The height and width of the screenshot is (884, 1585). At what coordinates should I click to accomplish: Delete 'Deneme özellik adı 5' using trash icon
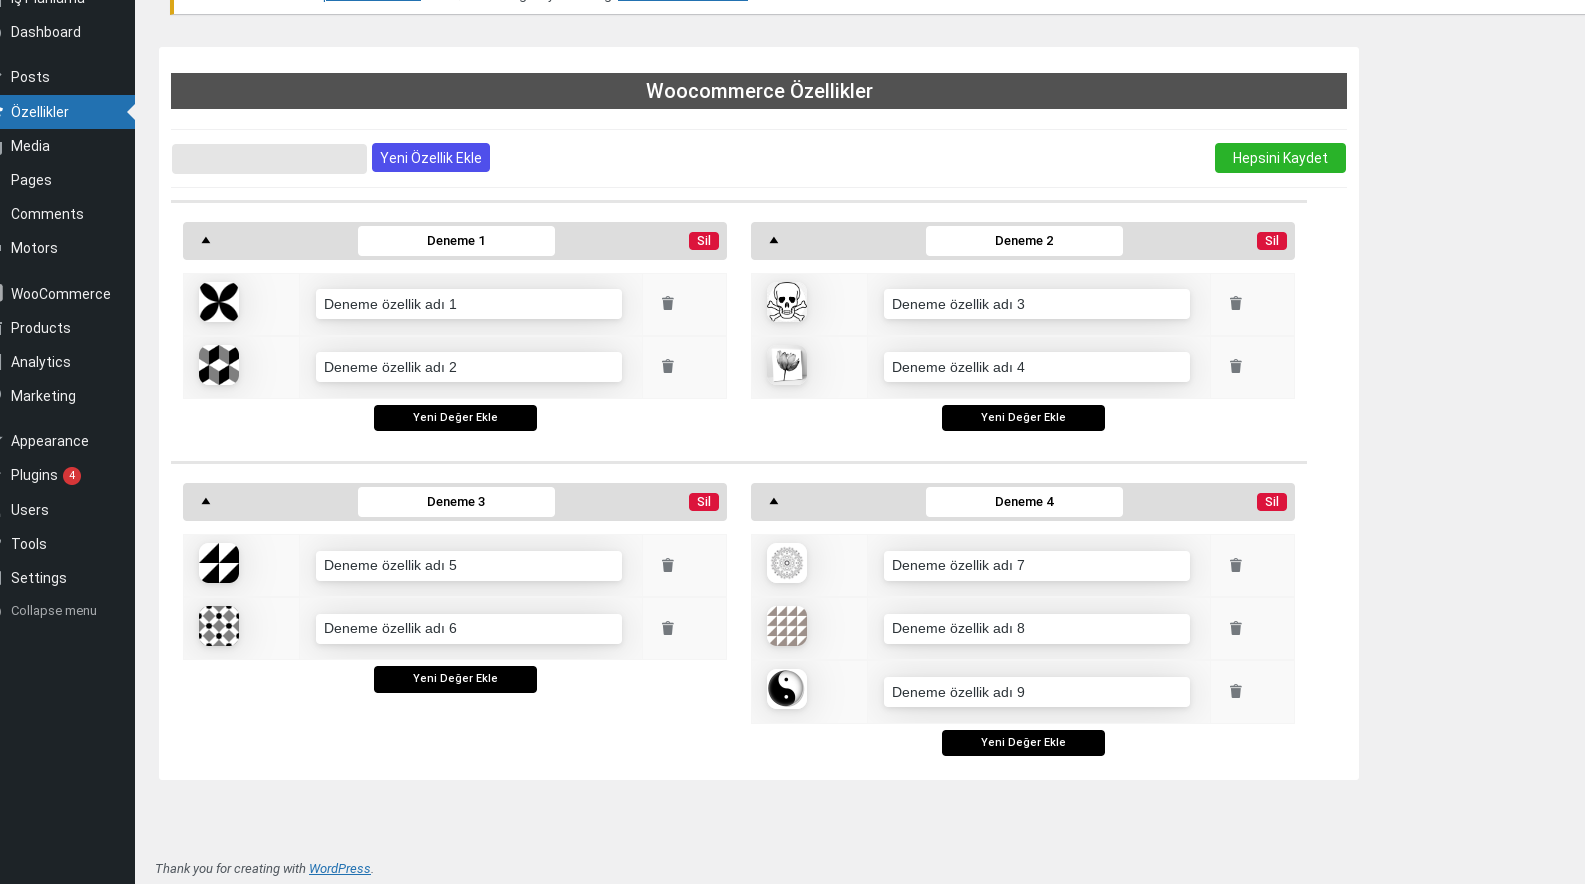pos(668,565)
